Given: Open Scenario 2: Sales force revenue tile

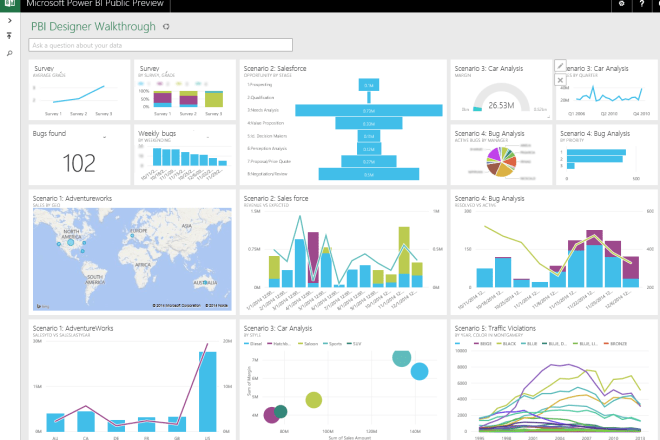Looking at the screenshot, I should 343,252.
